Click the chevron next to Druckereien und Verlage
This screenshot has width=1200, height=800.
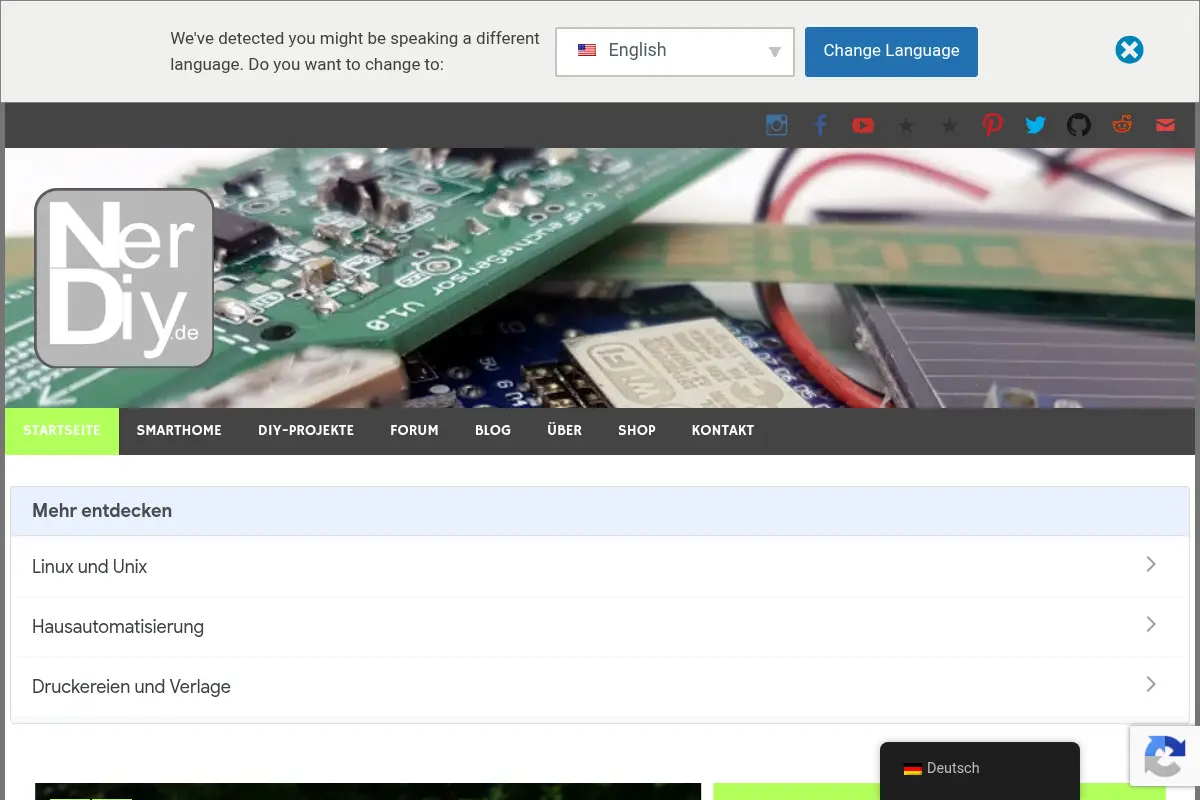click(1151, 684)
